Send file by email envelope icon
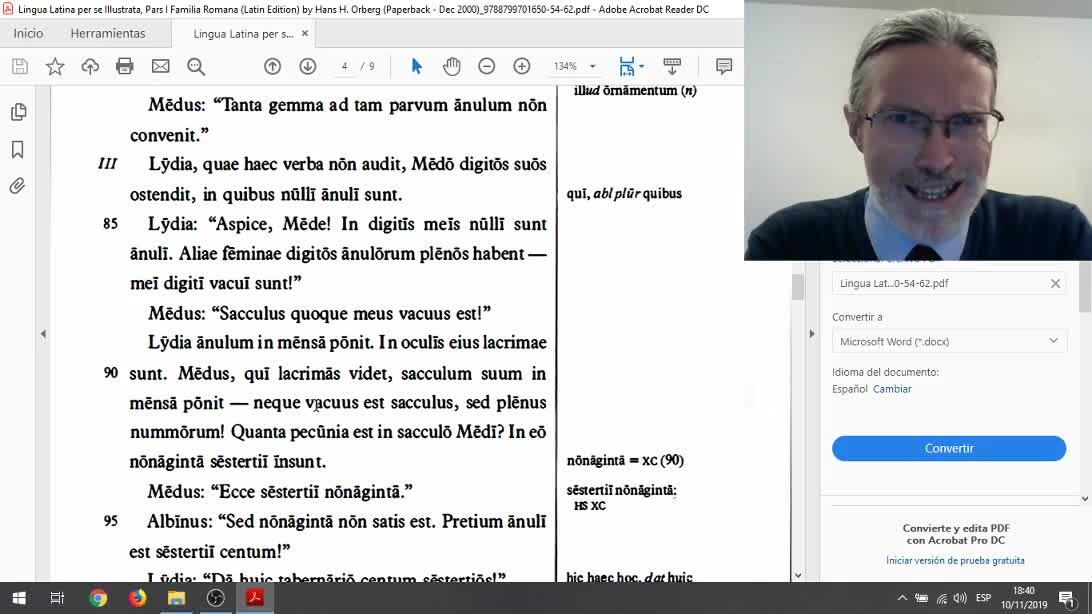This screenshot has width=1092, height=614. [160, 66]
